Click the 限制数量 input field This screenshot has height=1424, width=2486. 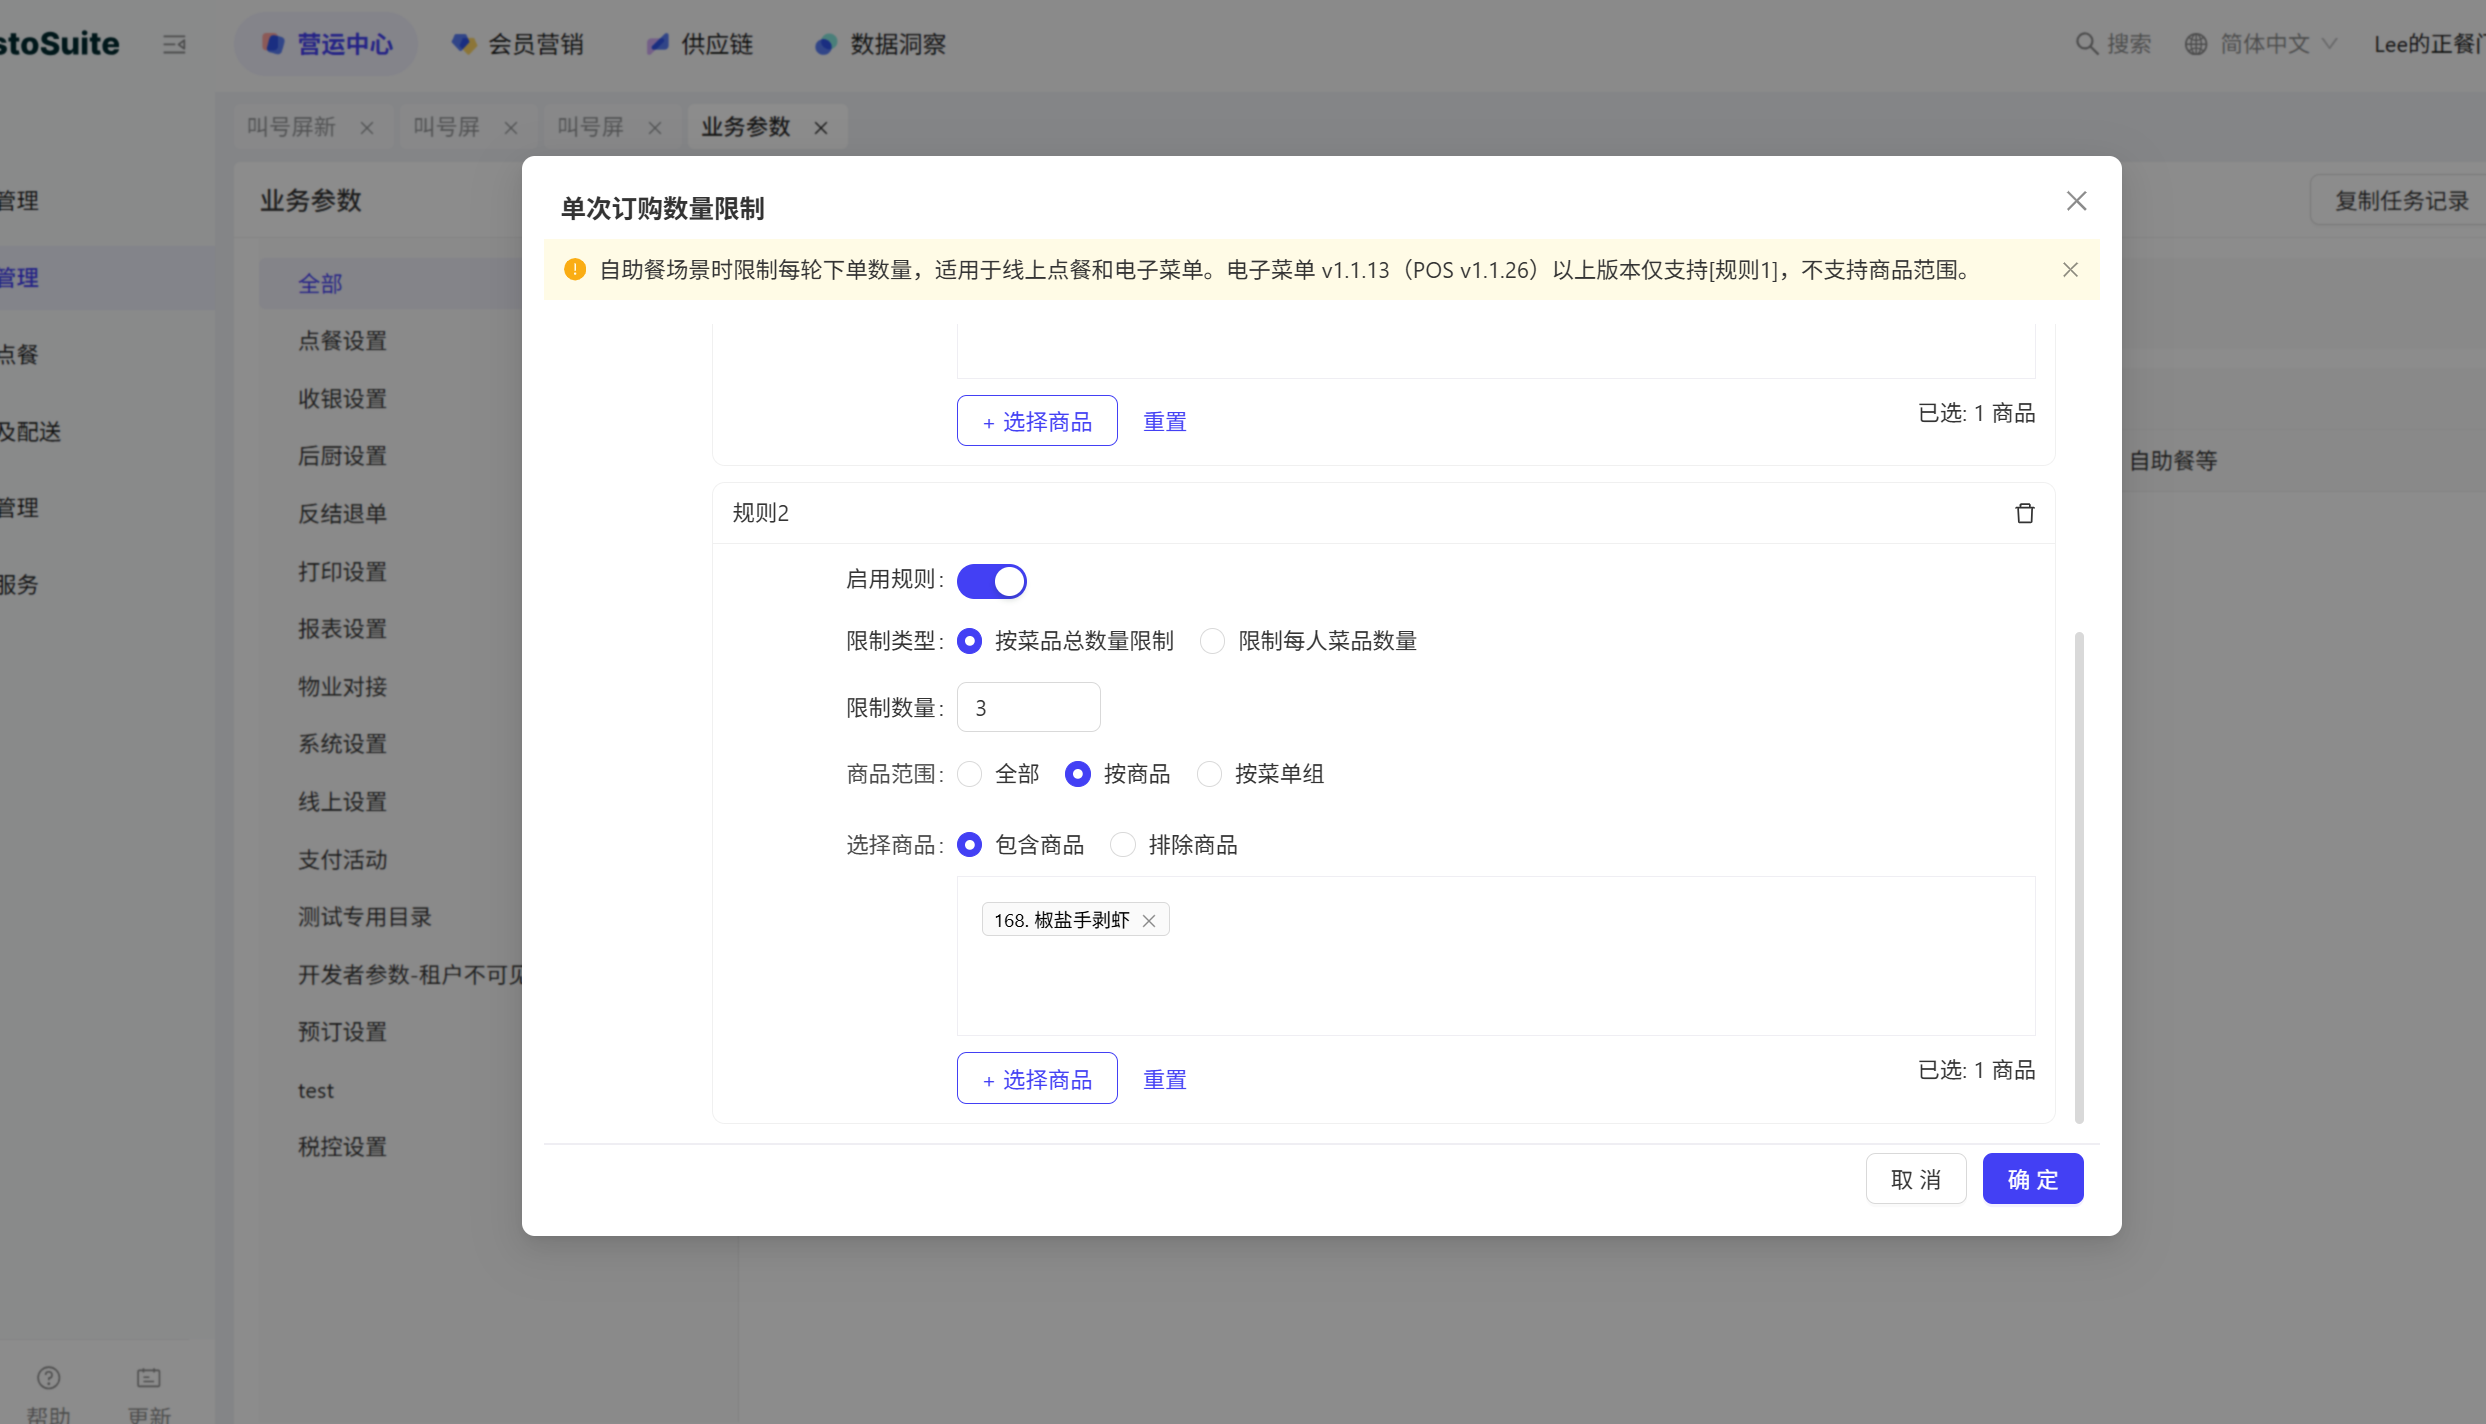point(1028,708)
